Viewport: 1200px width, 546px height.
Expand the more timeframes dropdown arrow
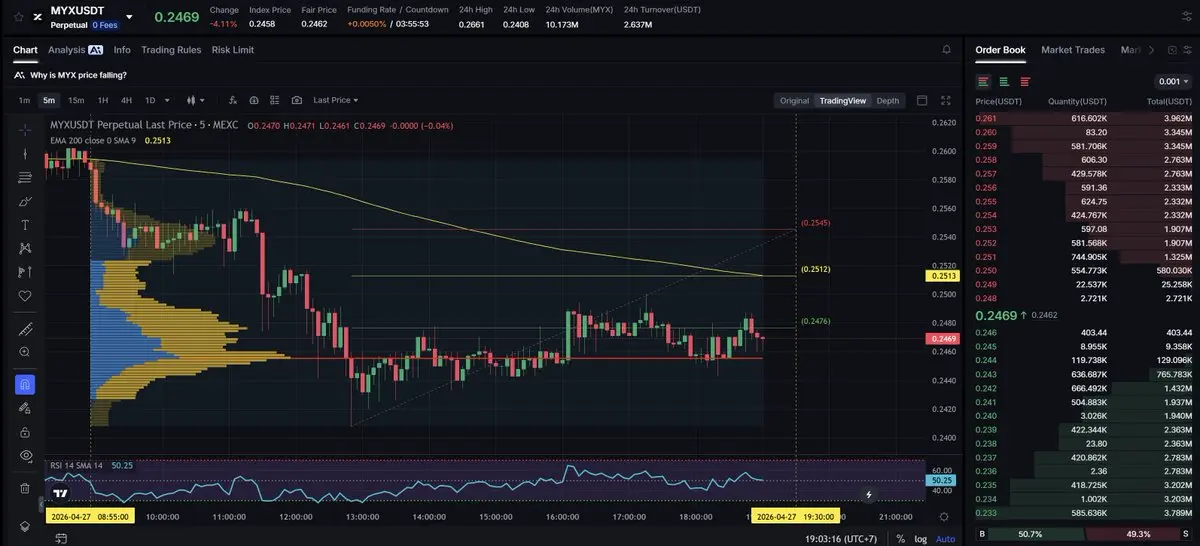tap(167, 100)
